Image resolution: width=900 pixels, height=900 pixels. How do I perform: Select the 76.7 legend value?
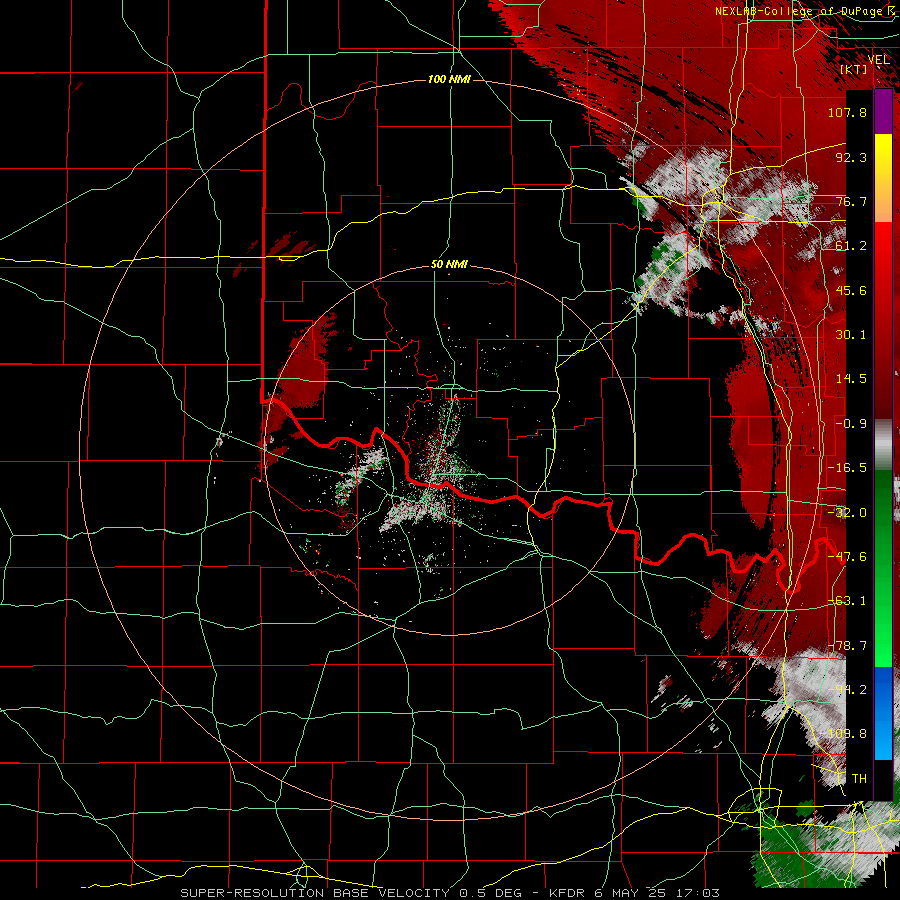click(851, 201)
